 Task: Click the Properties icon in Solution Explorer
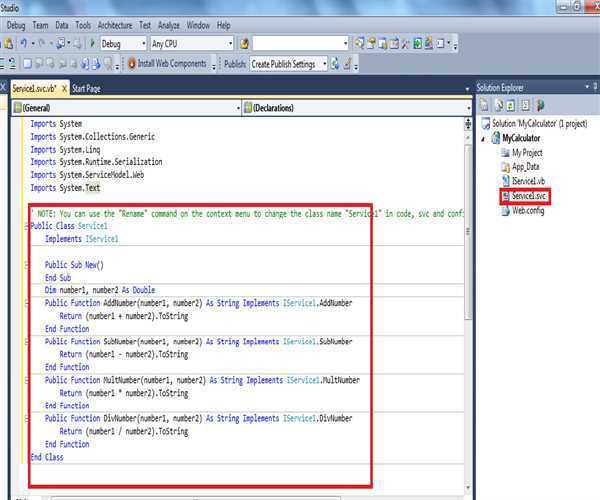click(x=484, y=105)
